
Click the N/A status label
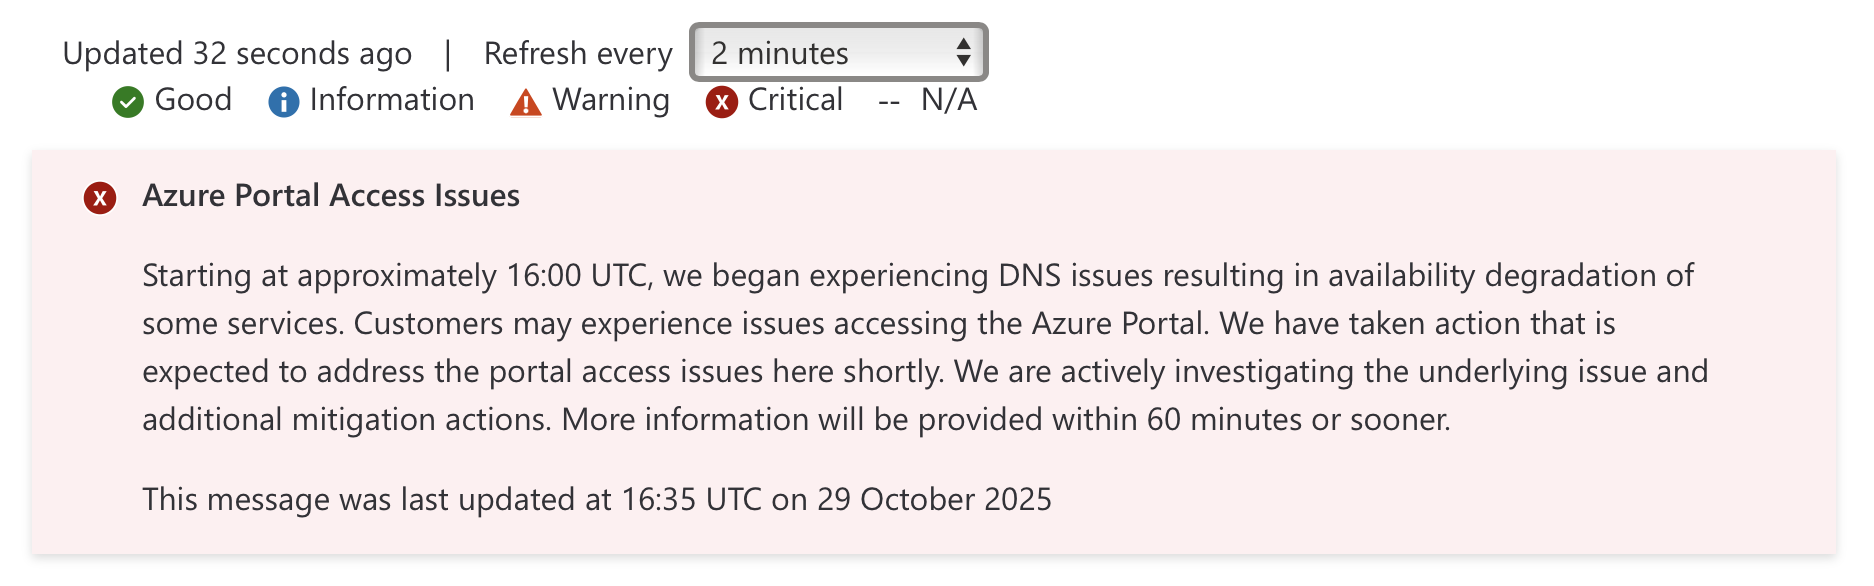[x=949, y=100]
